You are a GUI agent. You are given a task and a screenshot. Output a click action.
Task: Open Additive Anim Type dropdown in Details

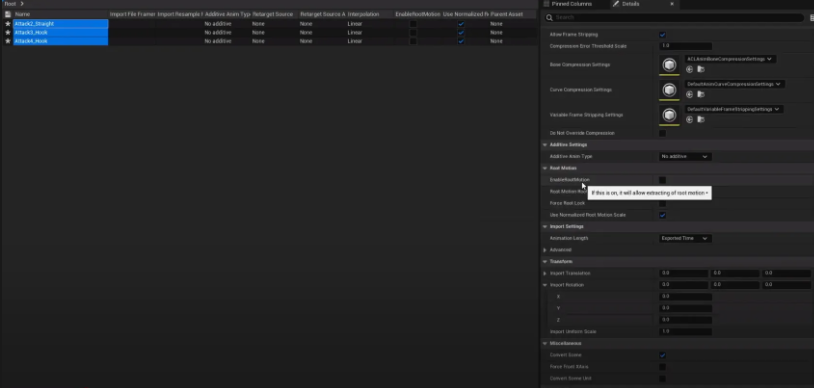[x=685, y=156]
